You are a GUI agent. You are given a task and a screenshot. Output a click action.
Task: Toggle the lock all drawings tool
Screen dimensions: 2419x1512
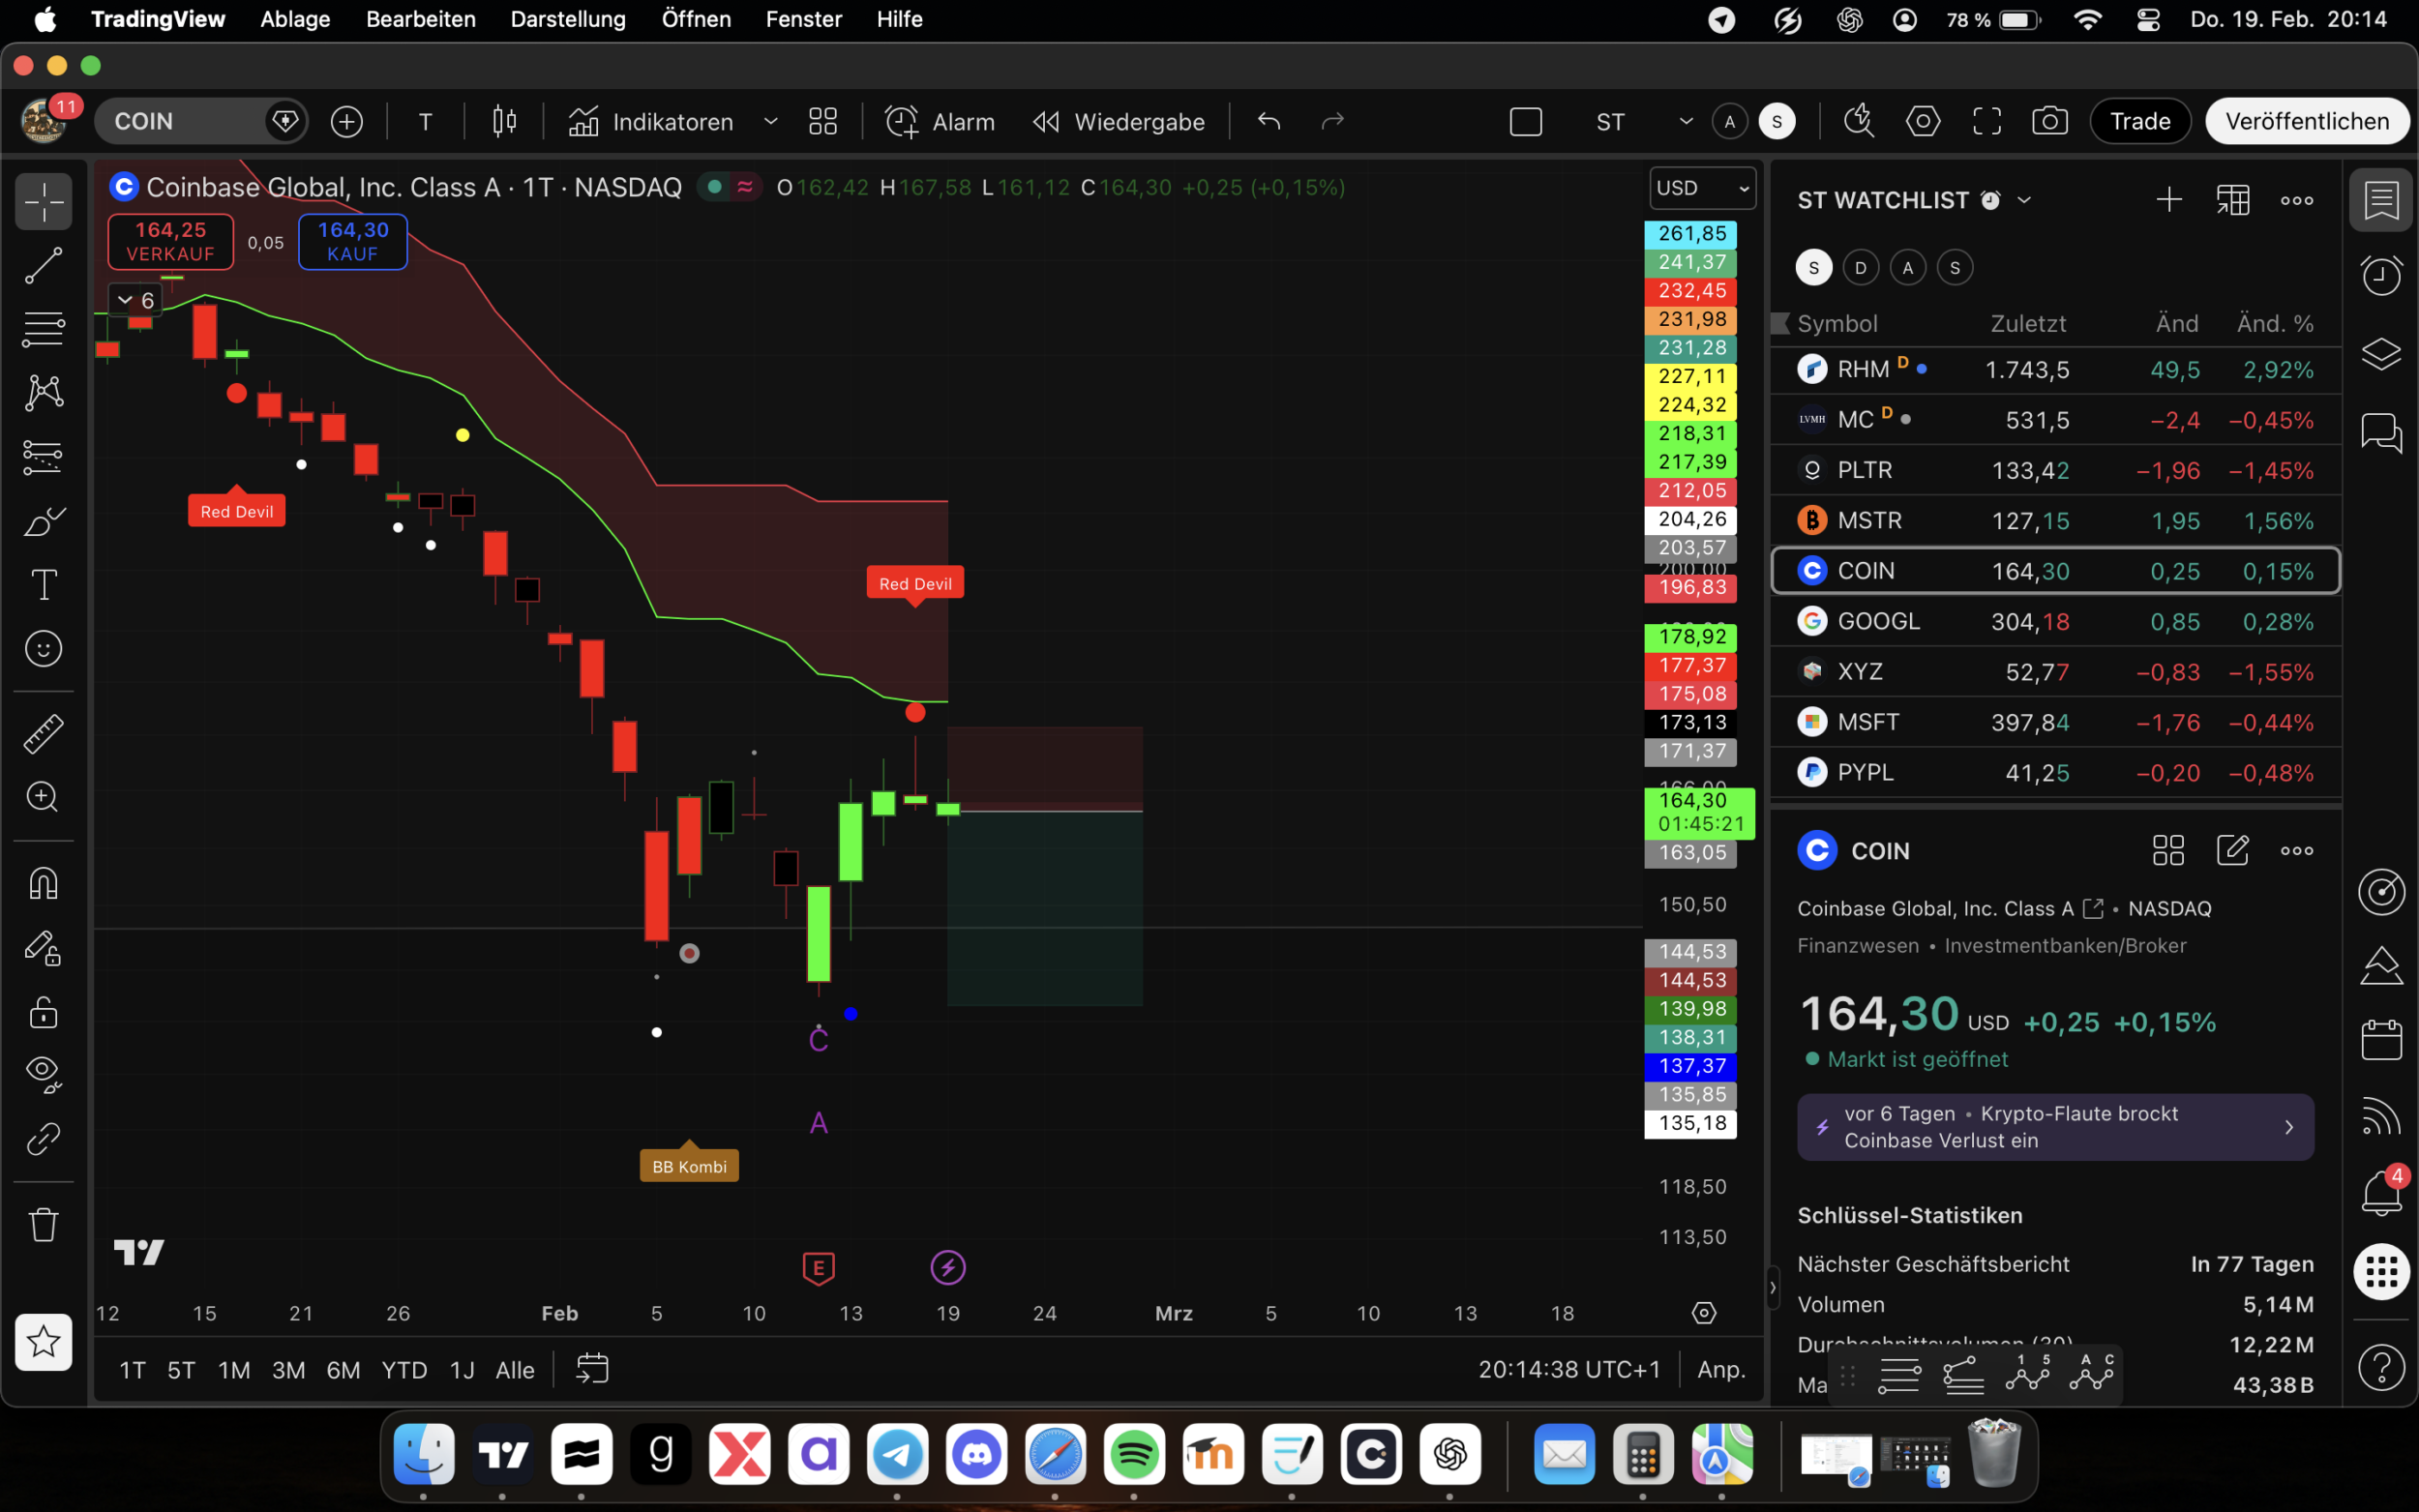point(43,1012)
